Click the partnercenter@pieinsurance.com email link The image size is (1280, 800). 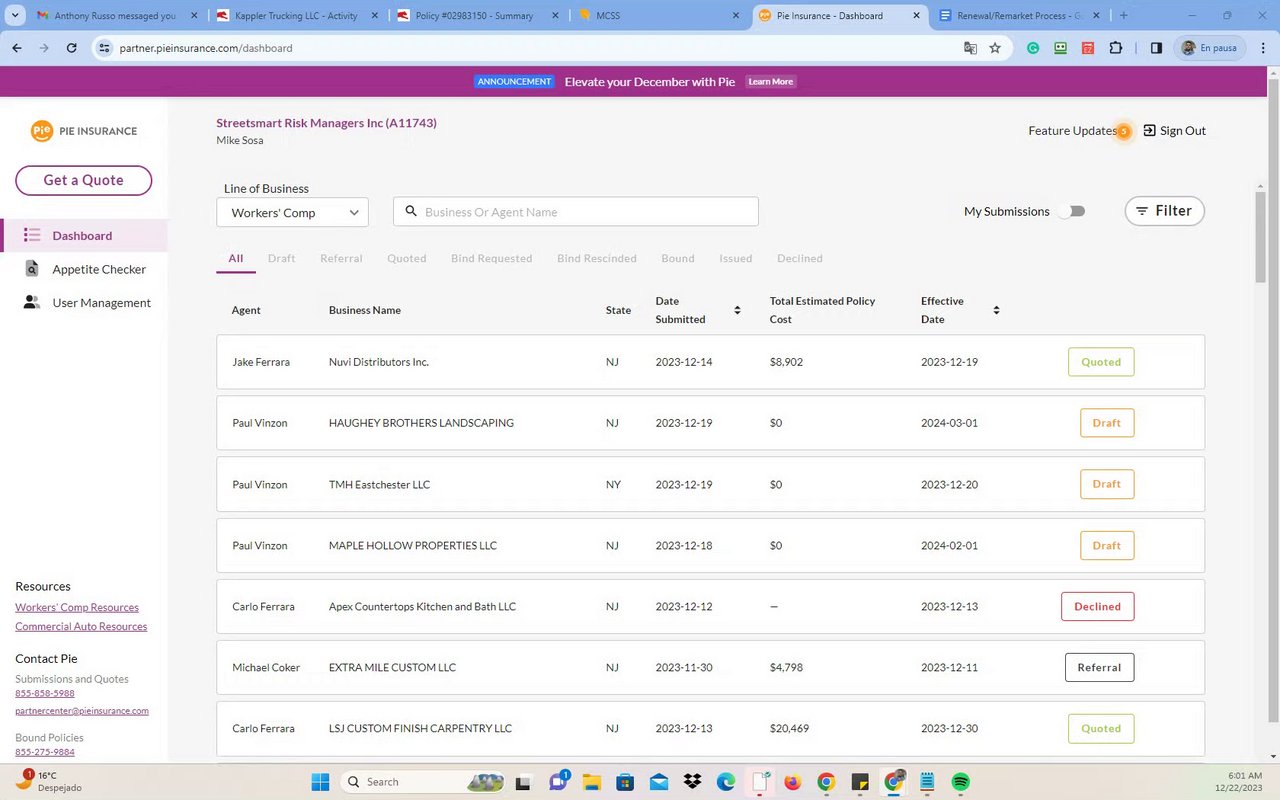tap(82, 711)
